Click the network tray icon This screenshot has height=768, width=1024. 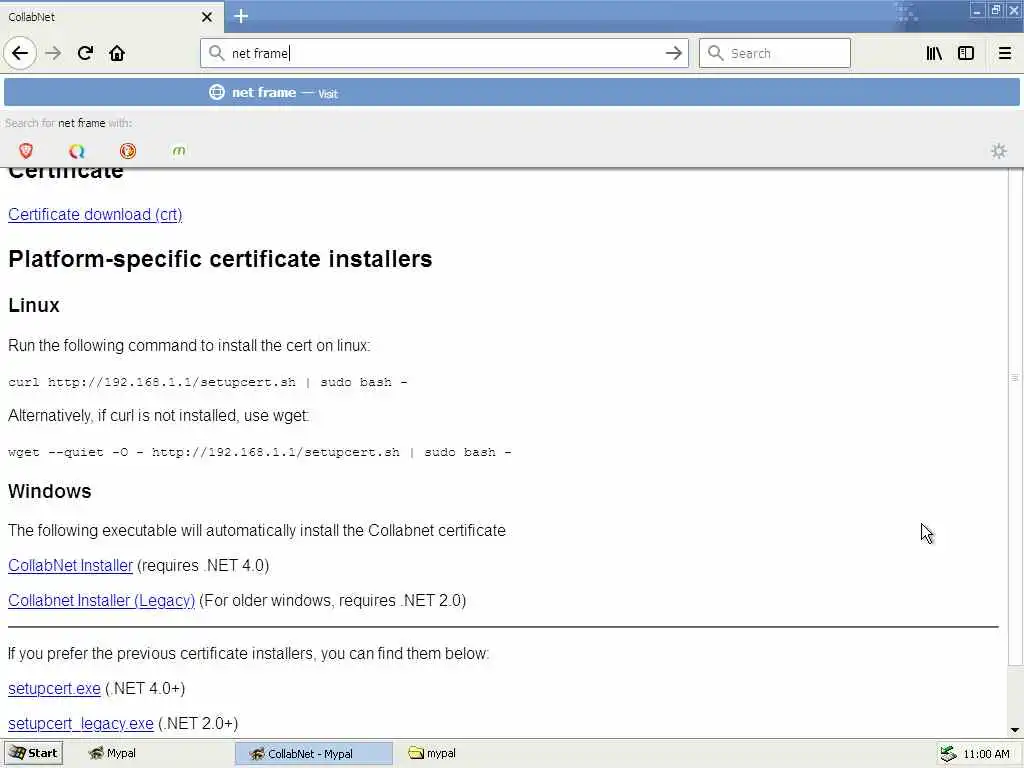click(x=948, y=754)
